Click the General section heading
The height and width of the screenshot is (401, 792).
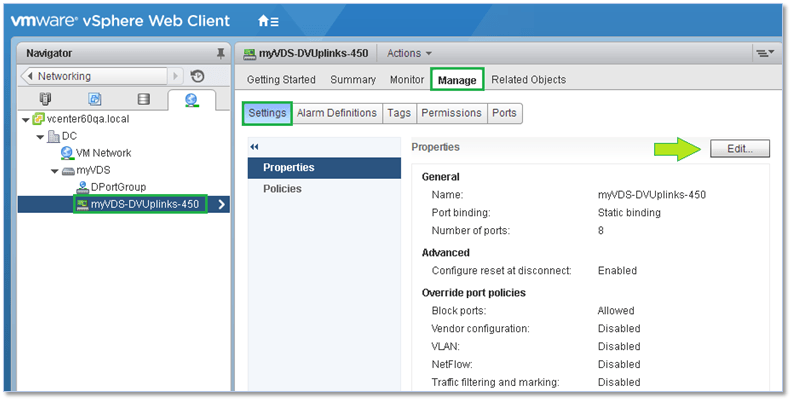tap(440, 177)
